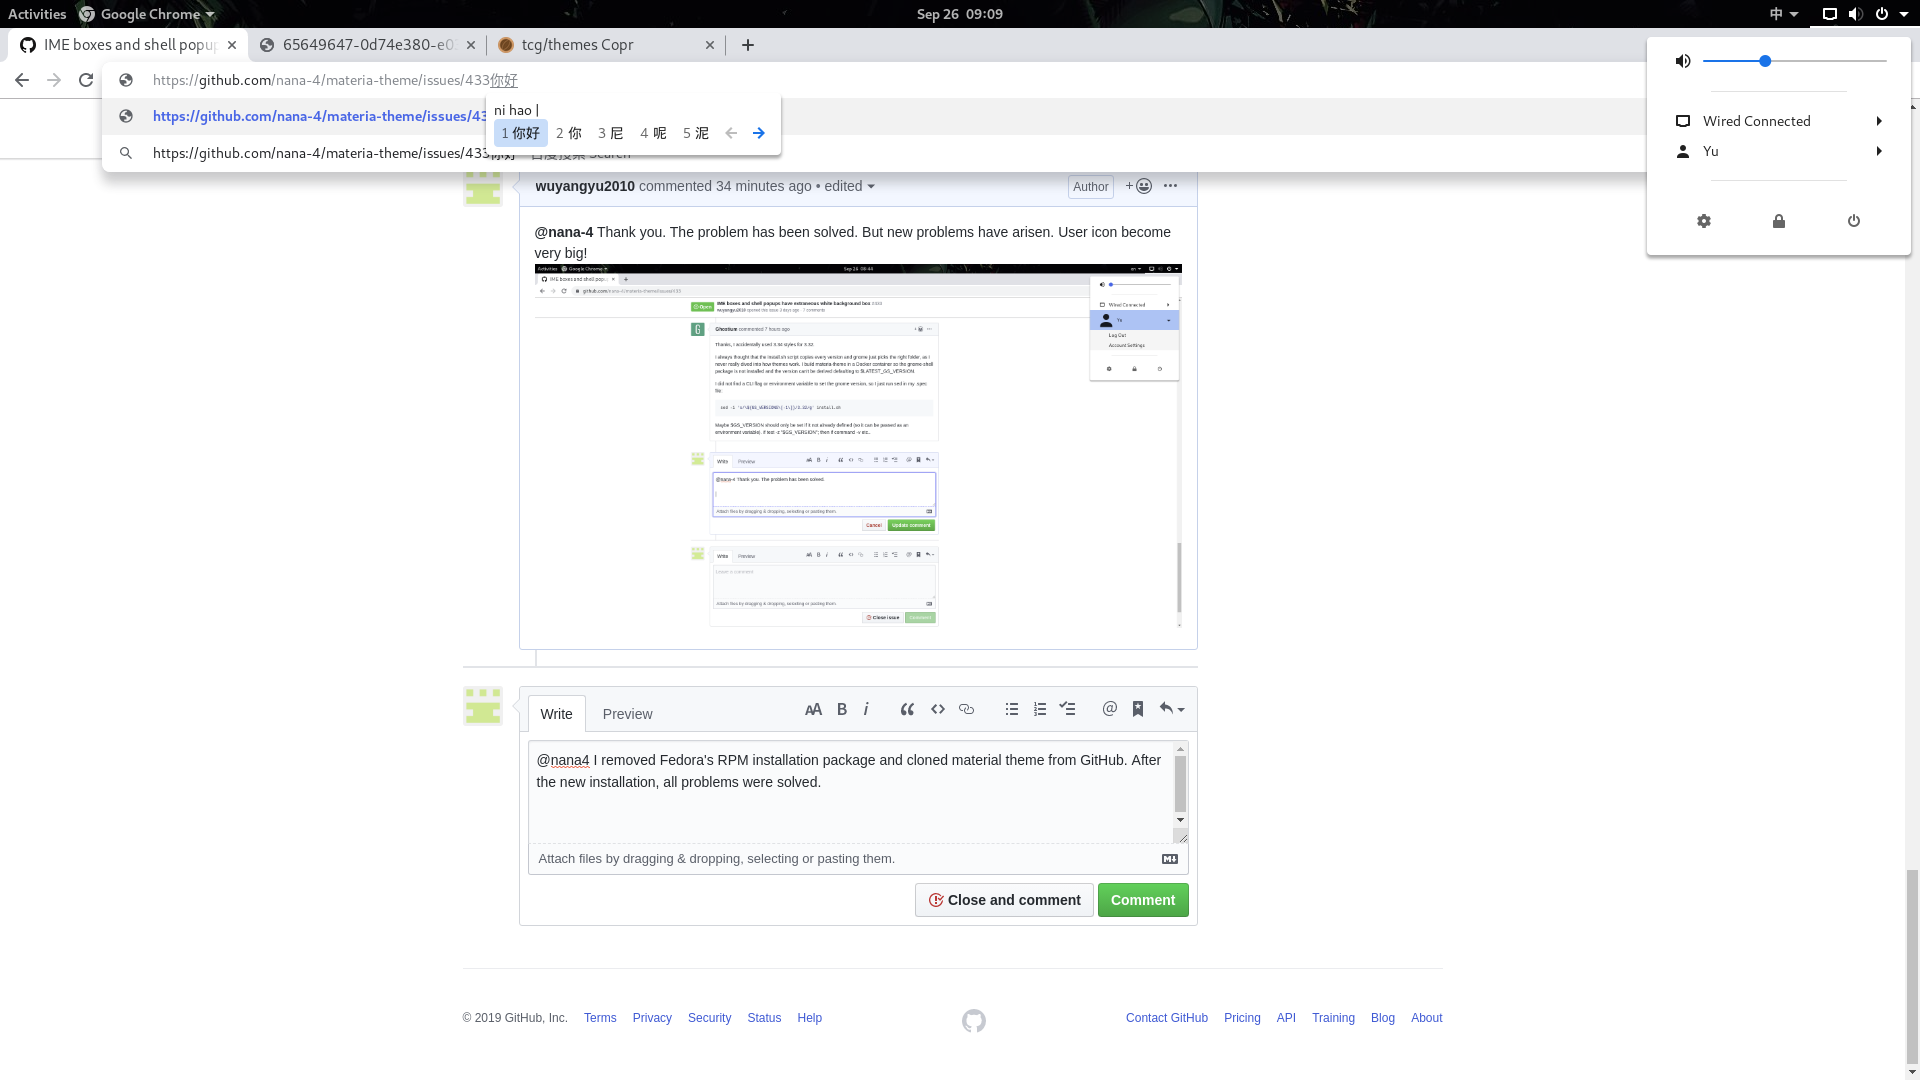
Task: Reference an issue with bookmark icon
Action: pyautogui.click(x=1138, y=709)
